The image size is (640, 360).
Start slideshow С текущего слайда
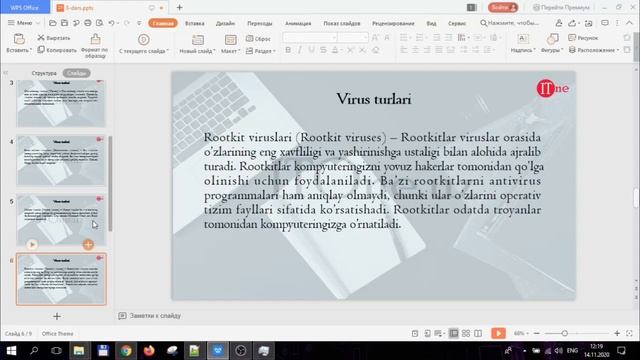coord(144,44)
